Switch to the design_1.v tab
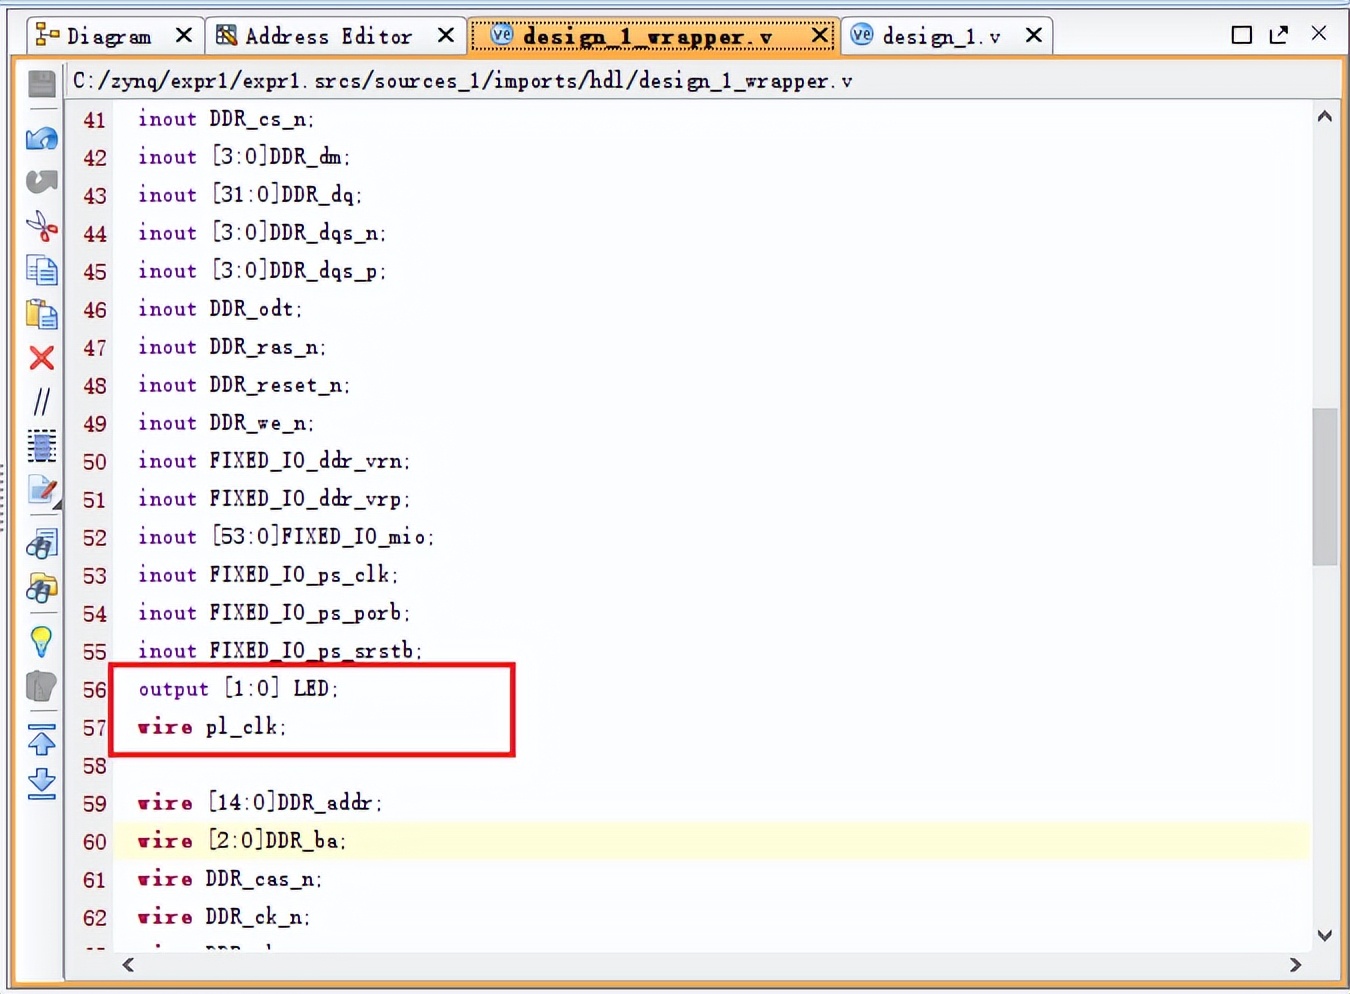This screenshot has height=994, width=1350. tap(941, 36)
